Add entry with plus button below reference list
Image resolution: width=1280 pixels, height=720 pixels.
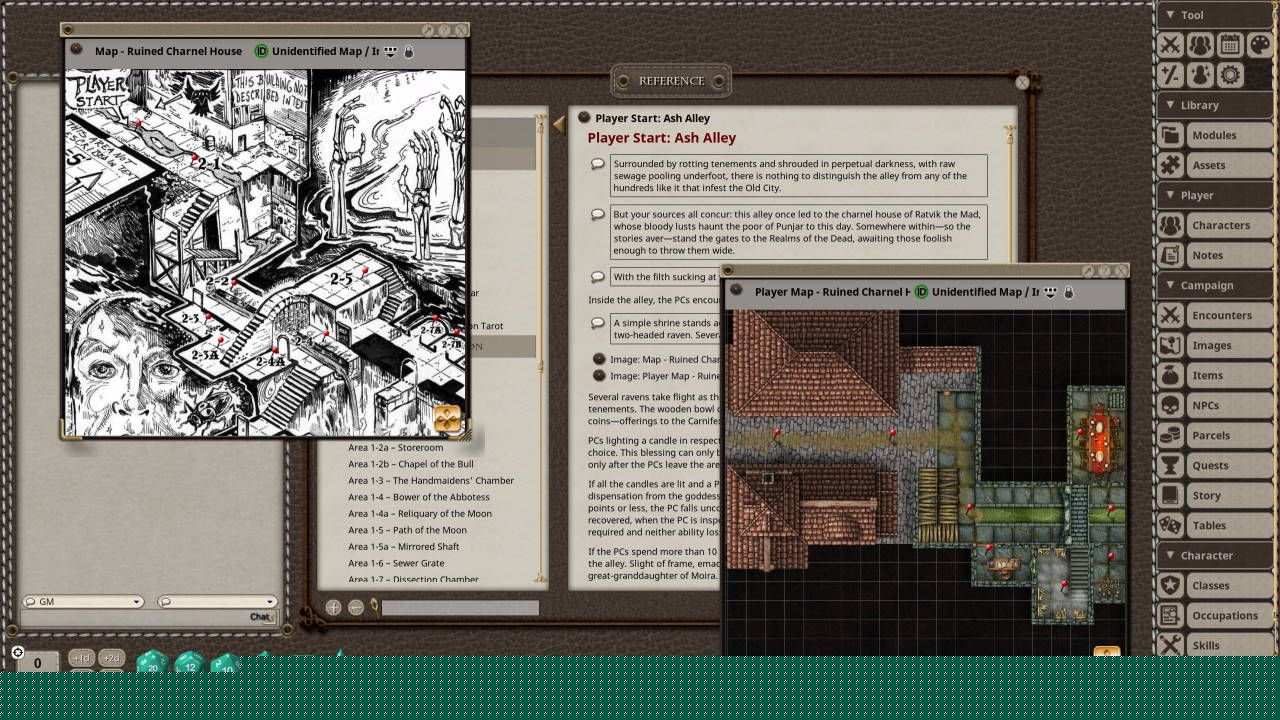[334, 607]
